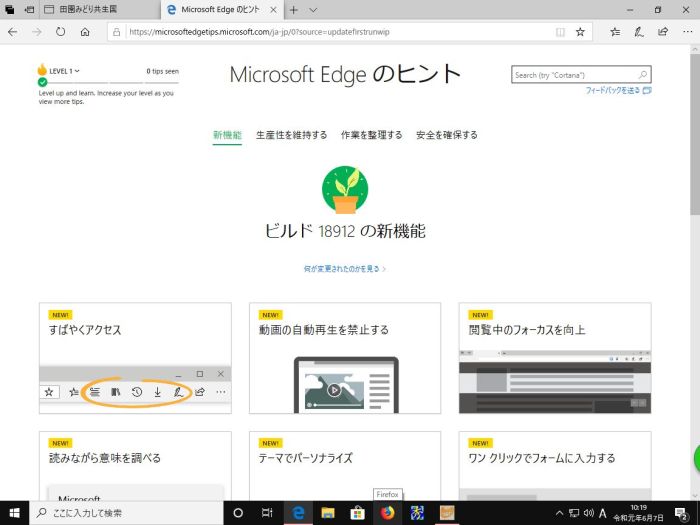Go to the home page icon
Image resolution: width=700 pixels, height=525 pixels.
coord(86,32)
